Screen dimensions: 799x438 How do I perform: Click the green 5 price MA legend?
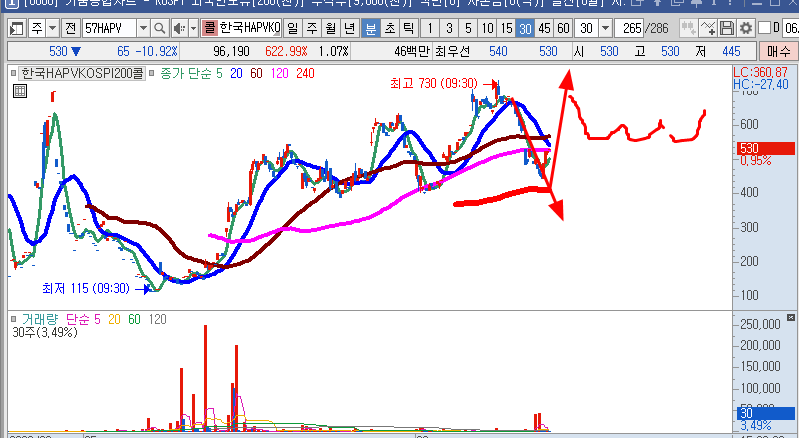(x=219, y=73)
